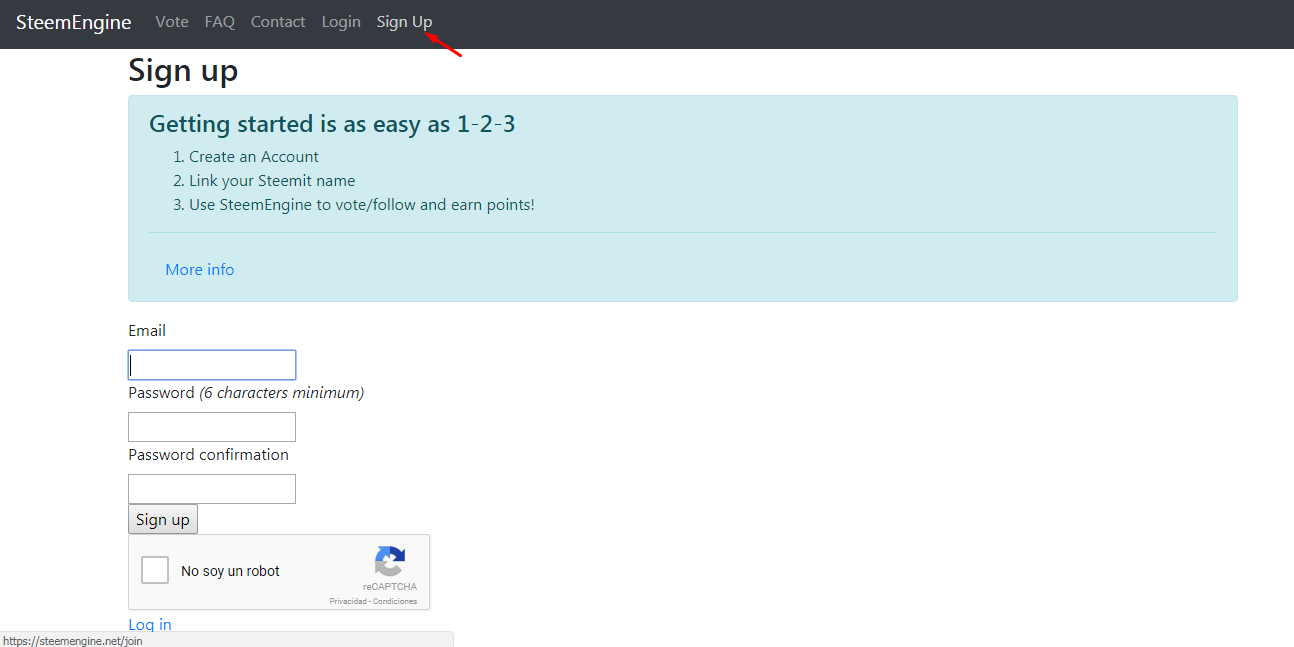Select Login in the top navigation

[341, 22]
